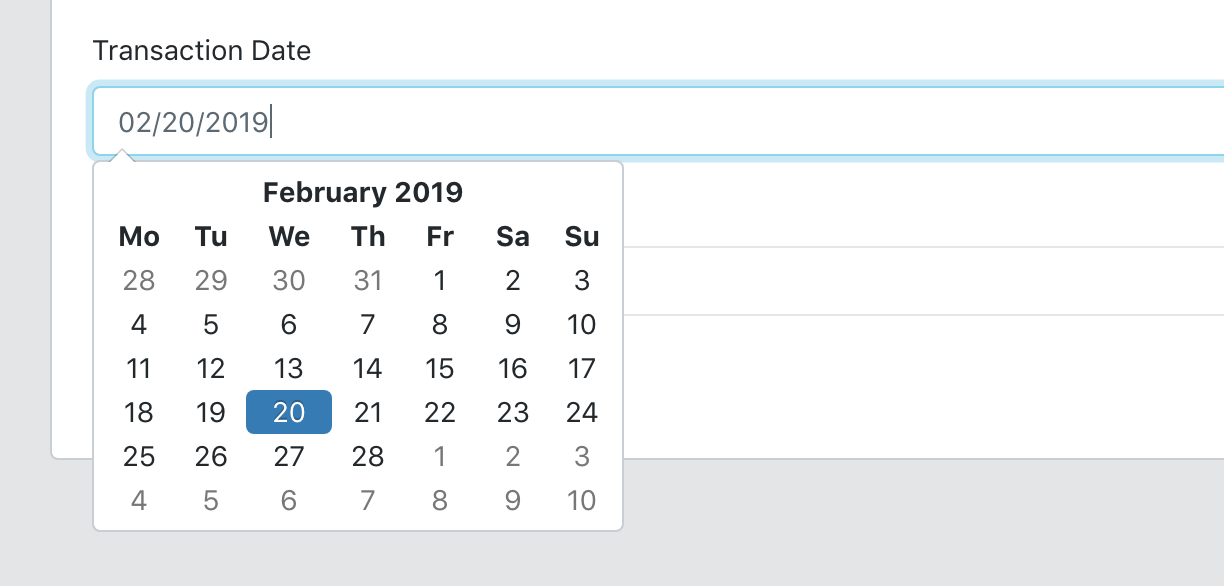Open month view via February 2019 header
This screenshot has height=586, width=1224.
tap(362, 192)
